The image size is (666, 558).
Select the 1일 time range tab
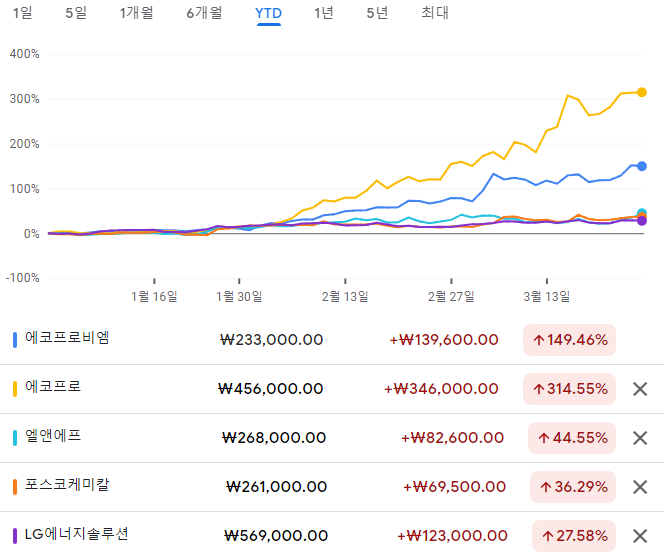23,13
